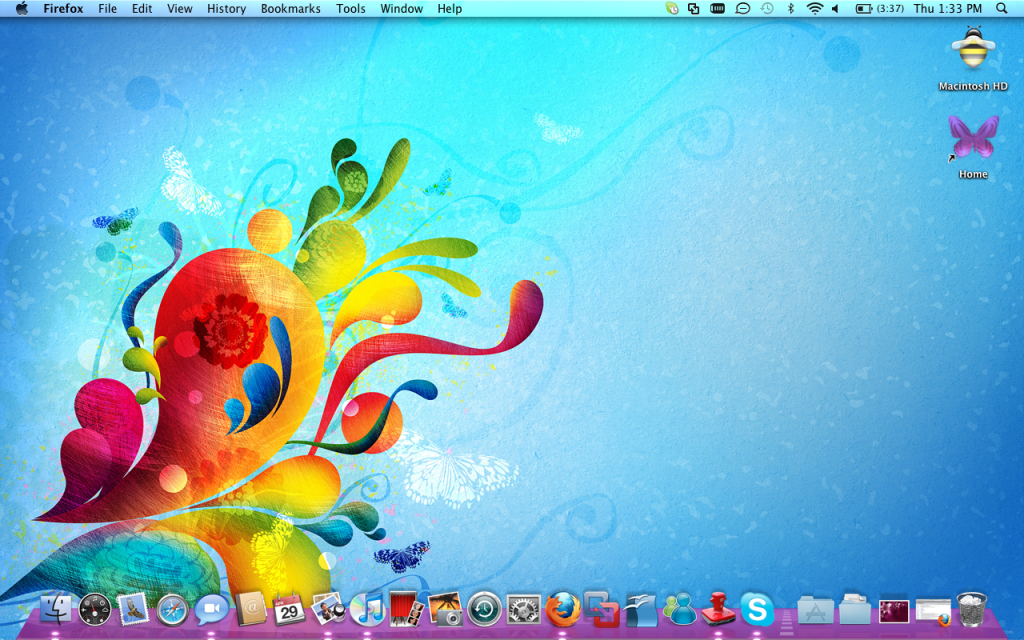
Task: Open the Trash in the Dock
Action: click(x=971, y=609)
